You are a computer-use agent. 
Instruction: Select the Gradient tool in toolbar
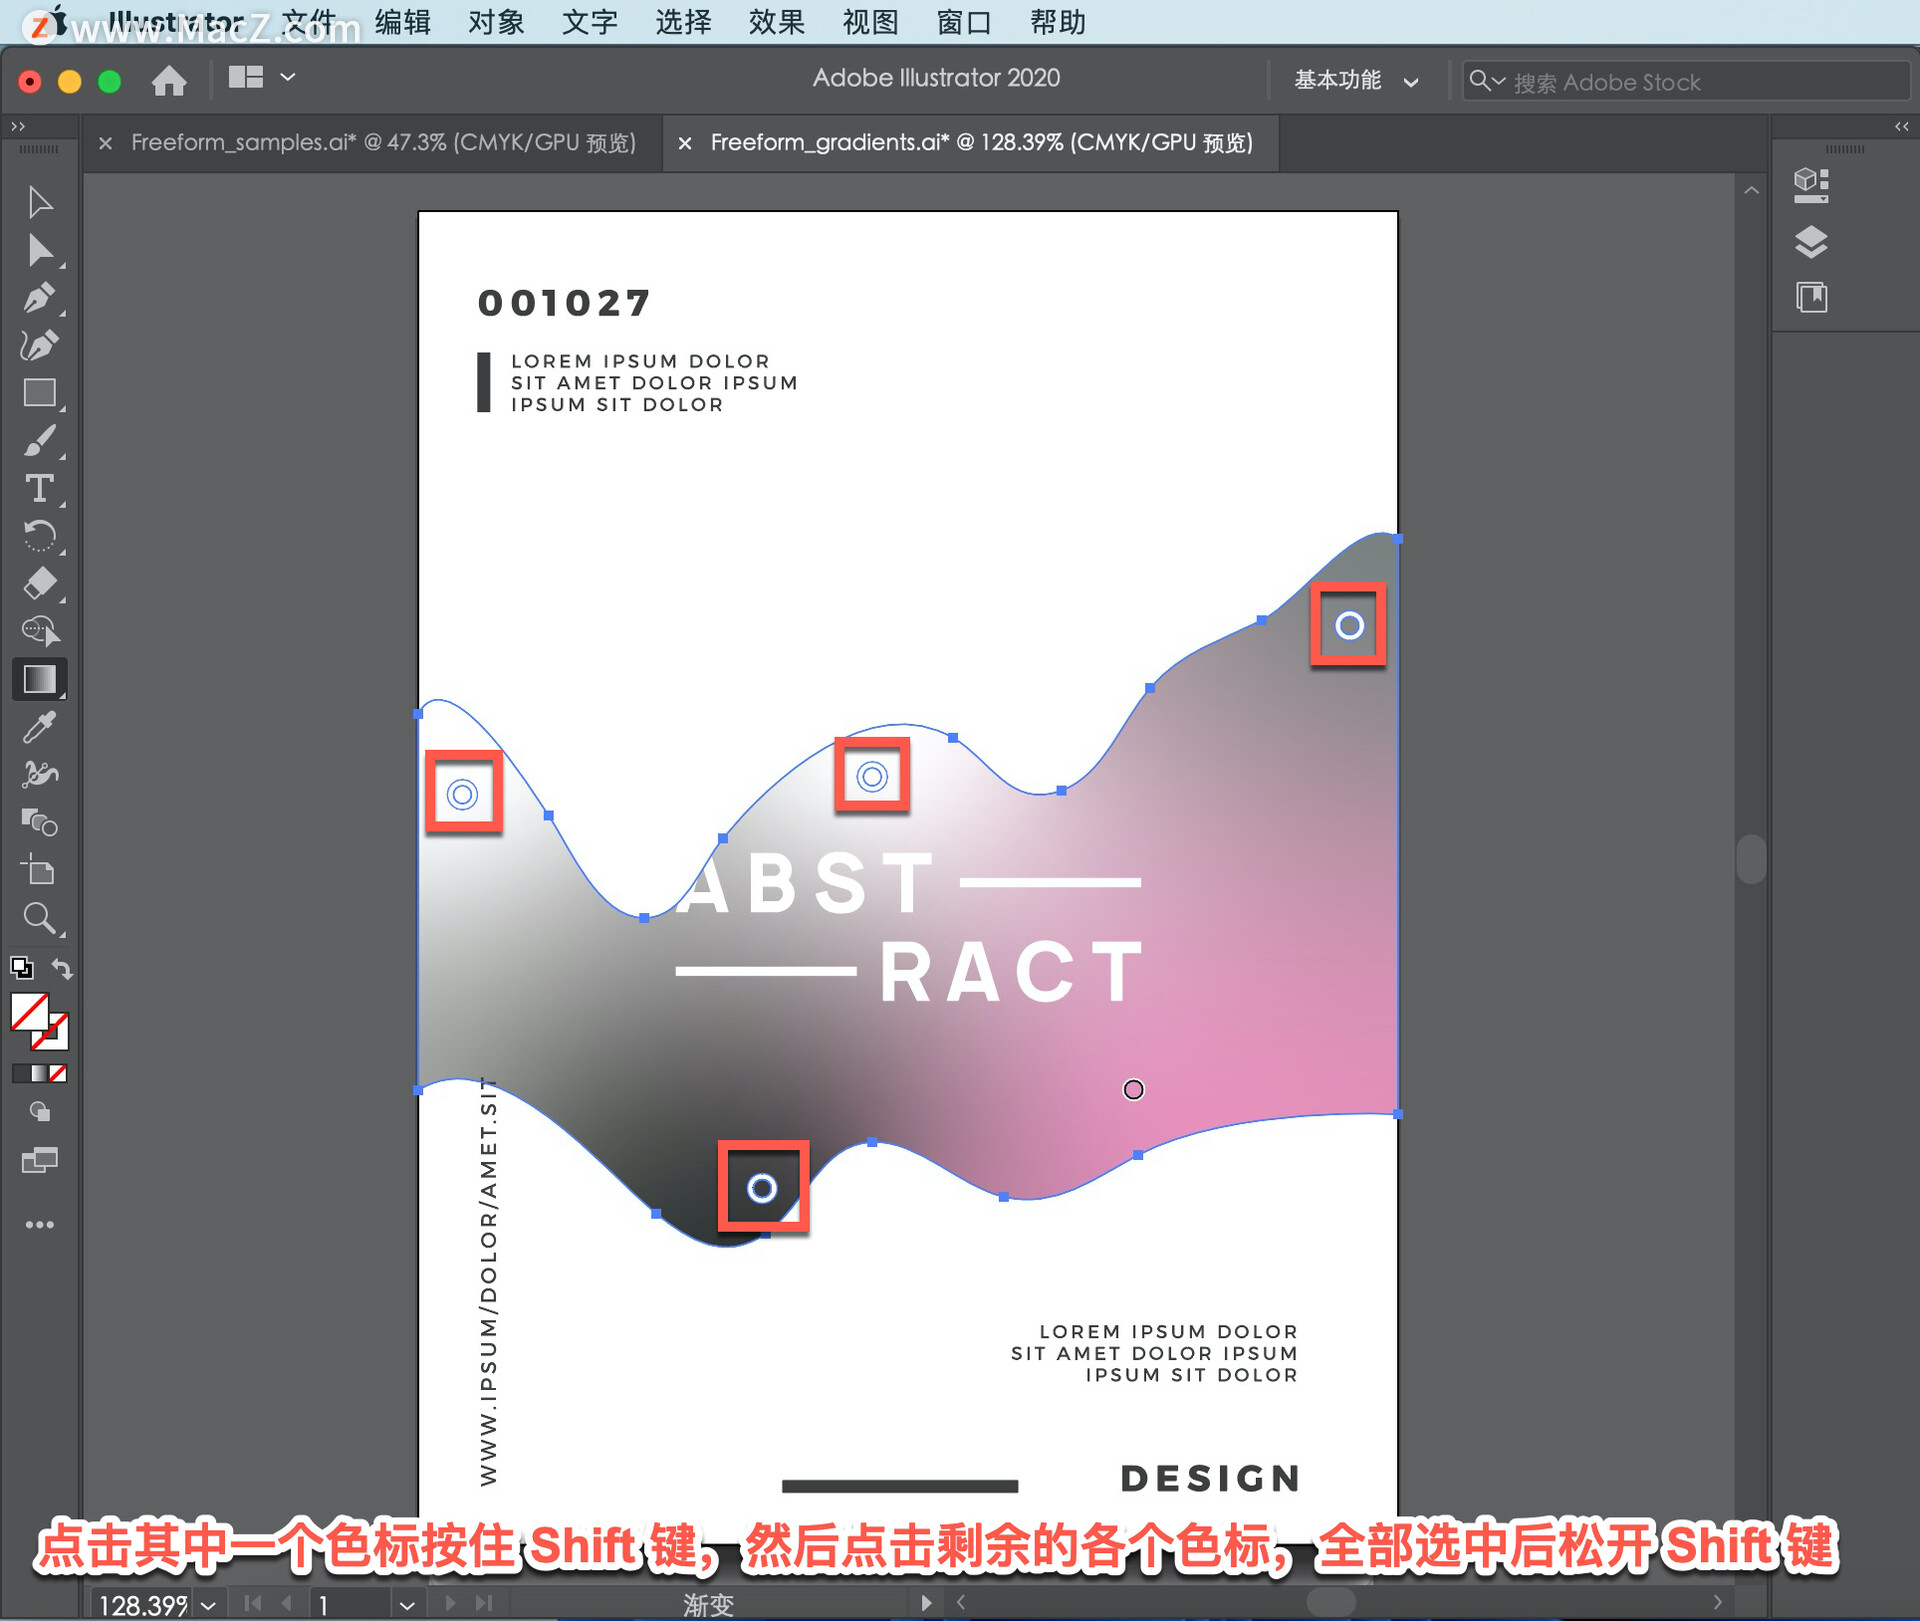click(x=39, y=679)
